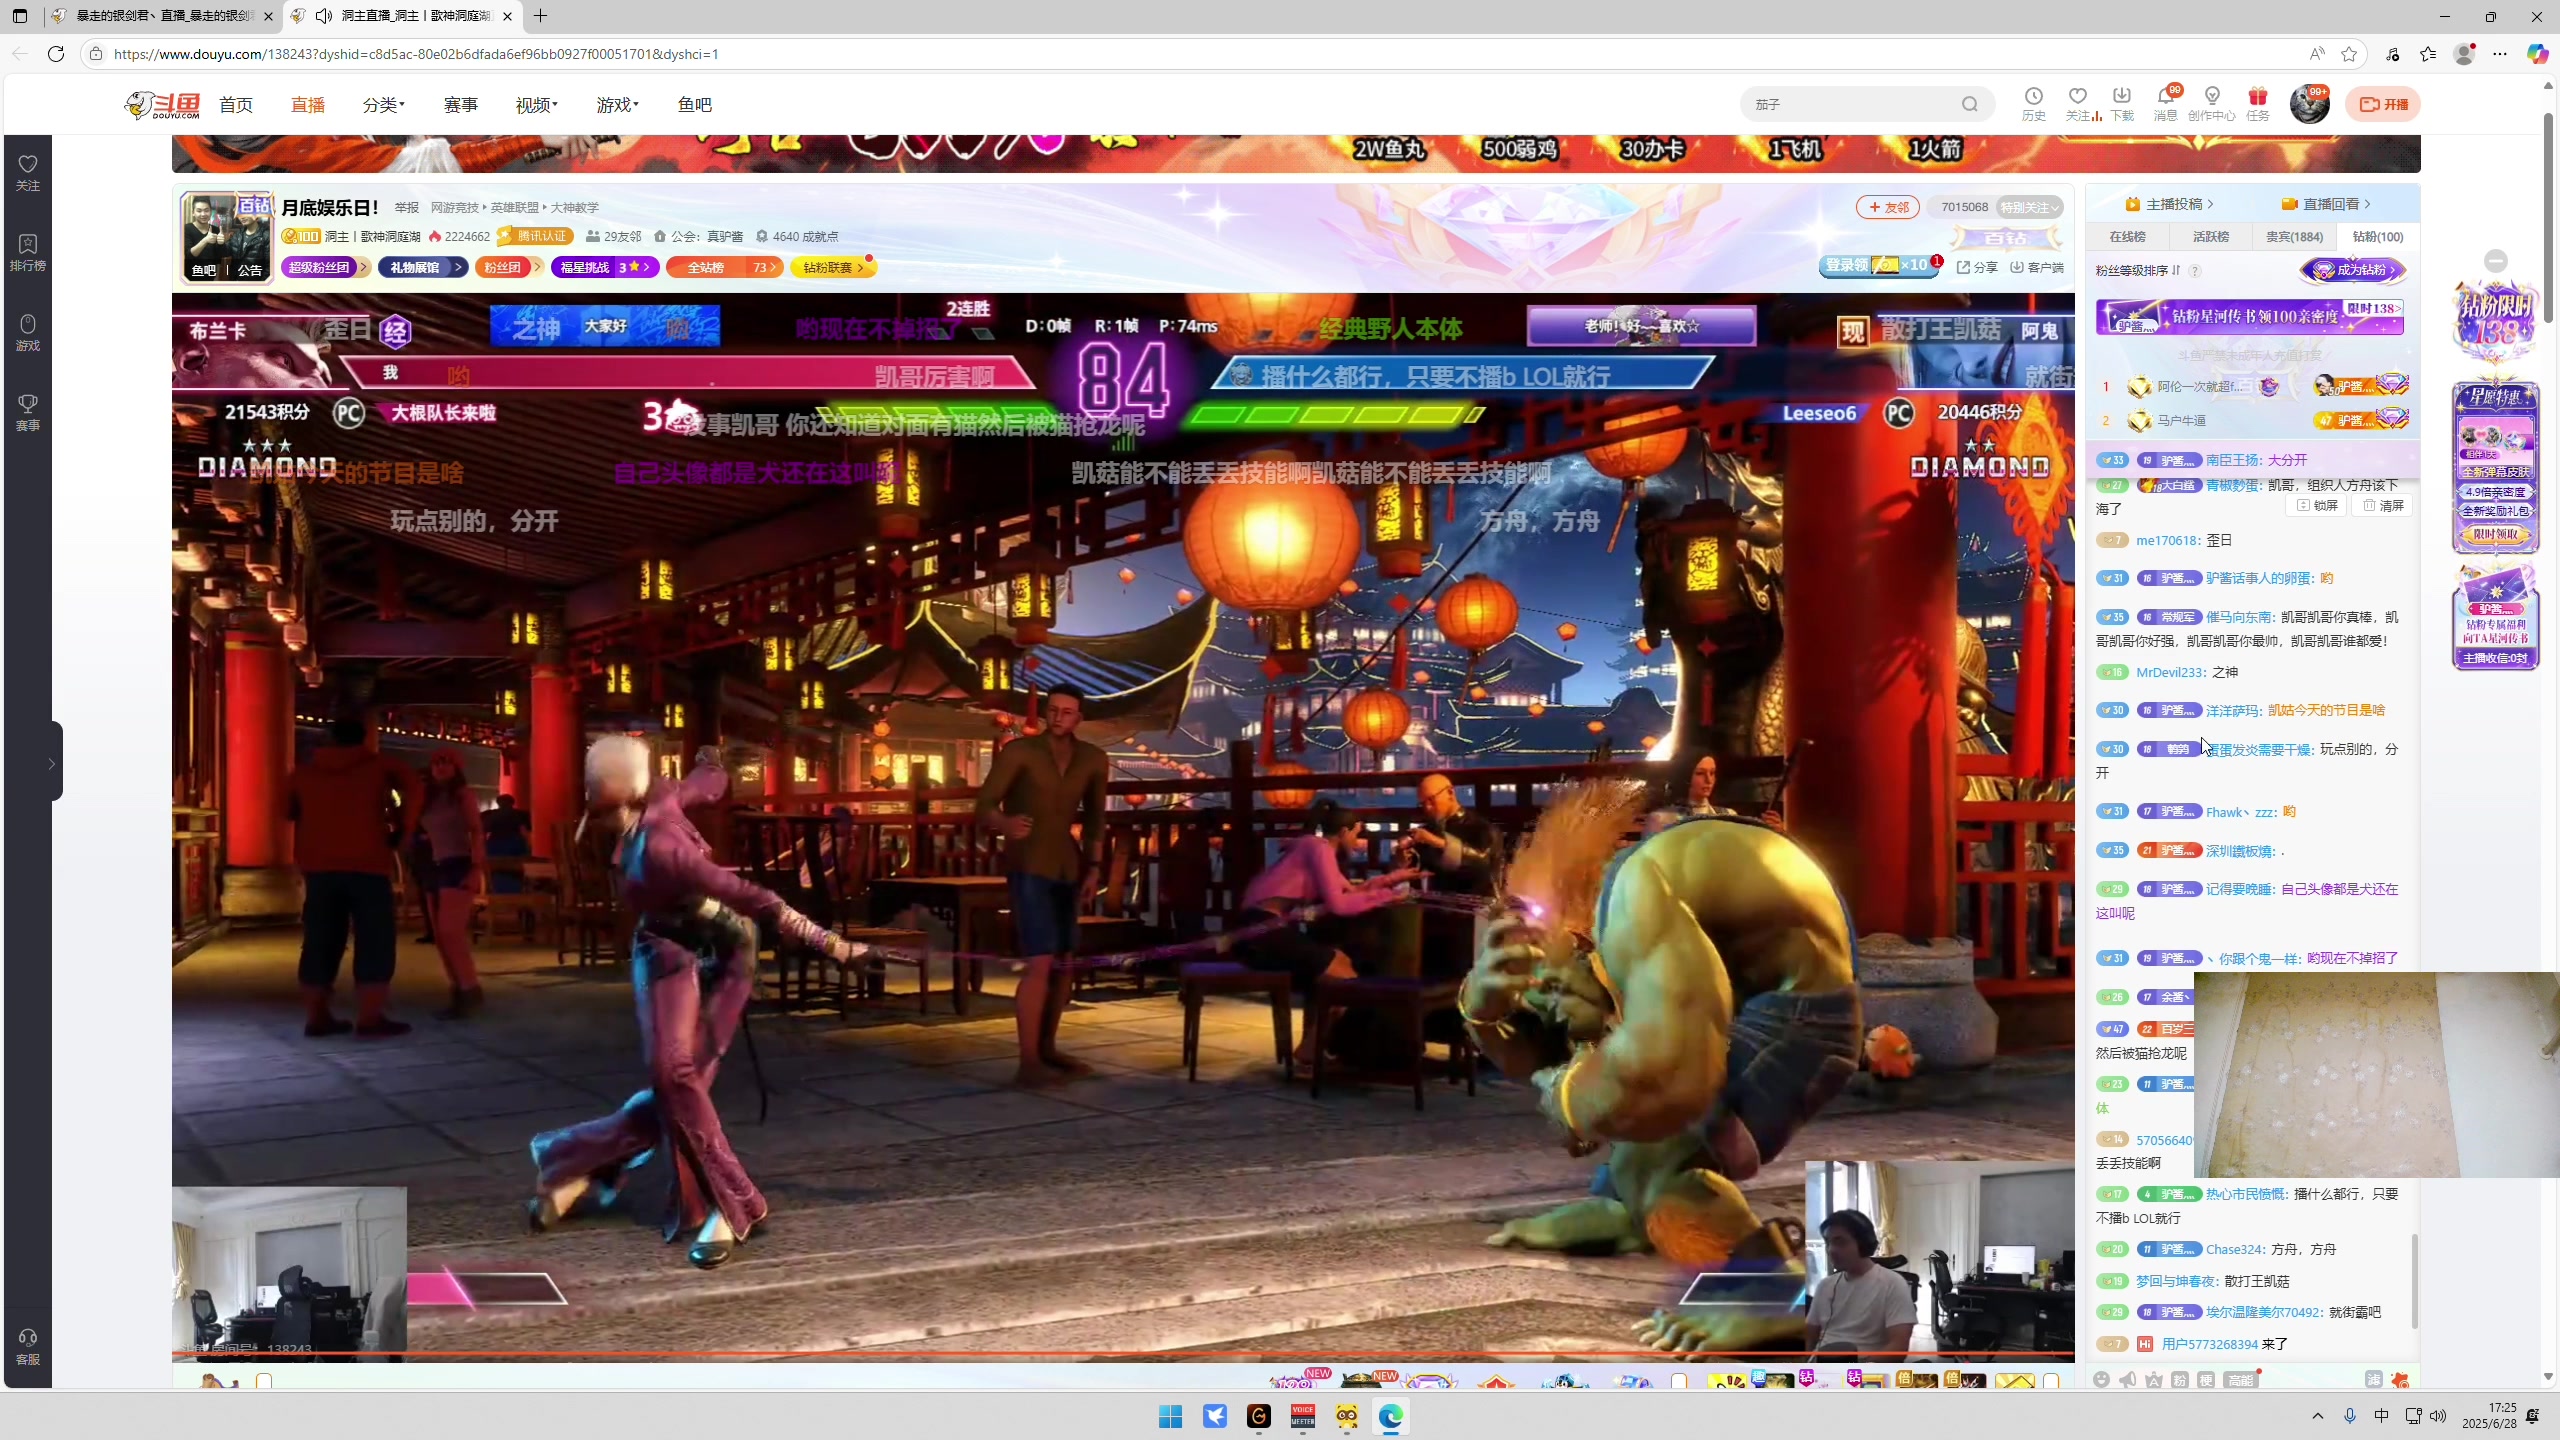Click the 粉 badge icon in chat toolbar
The width and height of the screenshot is (2560, 1440).
coord(2179,1380)
